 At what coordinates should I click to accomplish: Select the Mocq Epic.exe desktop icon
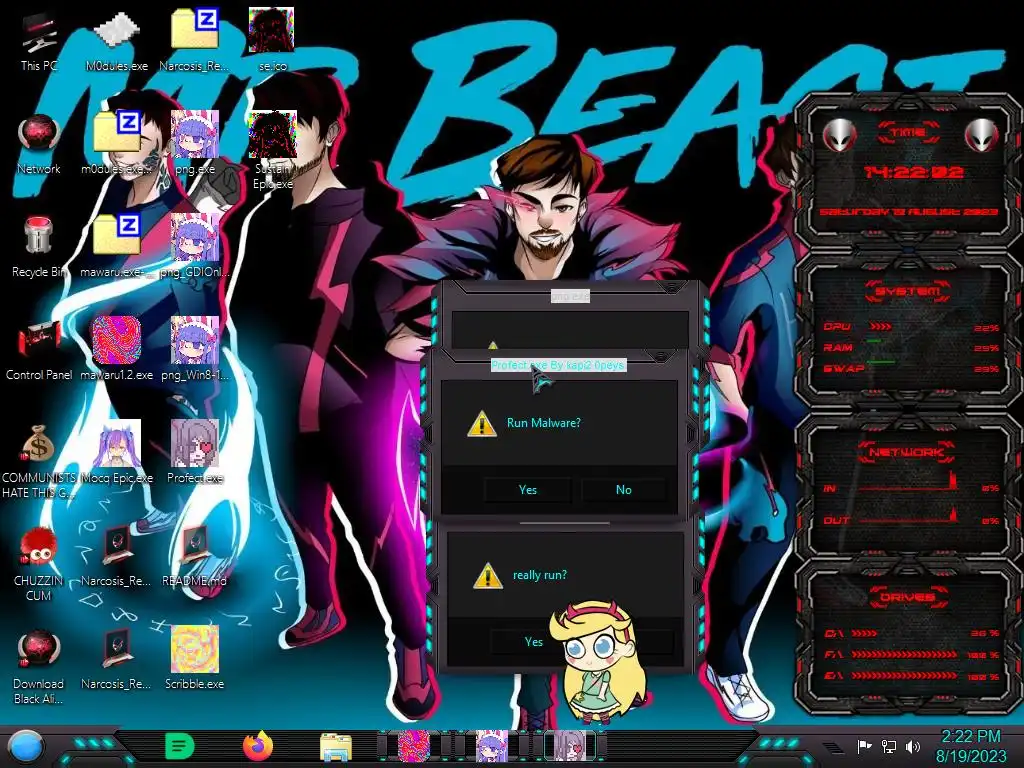[116, 453]
